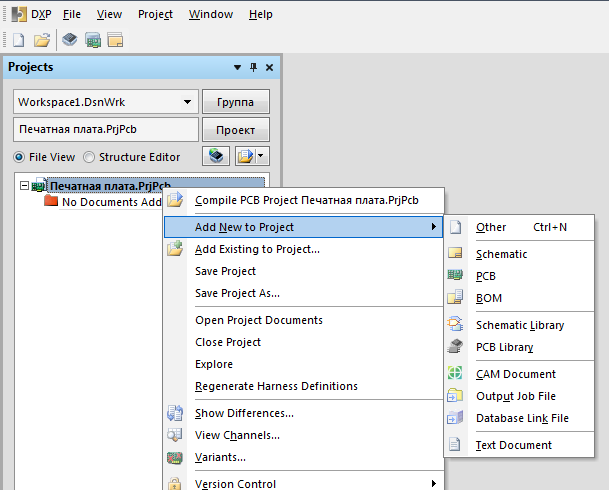Click the Variants board icon

[175, 457]
